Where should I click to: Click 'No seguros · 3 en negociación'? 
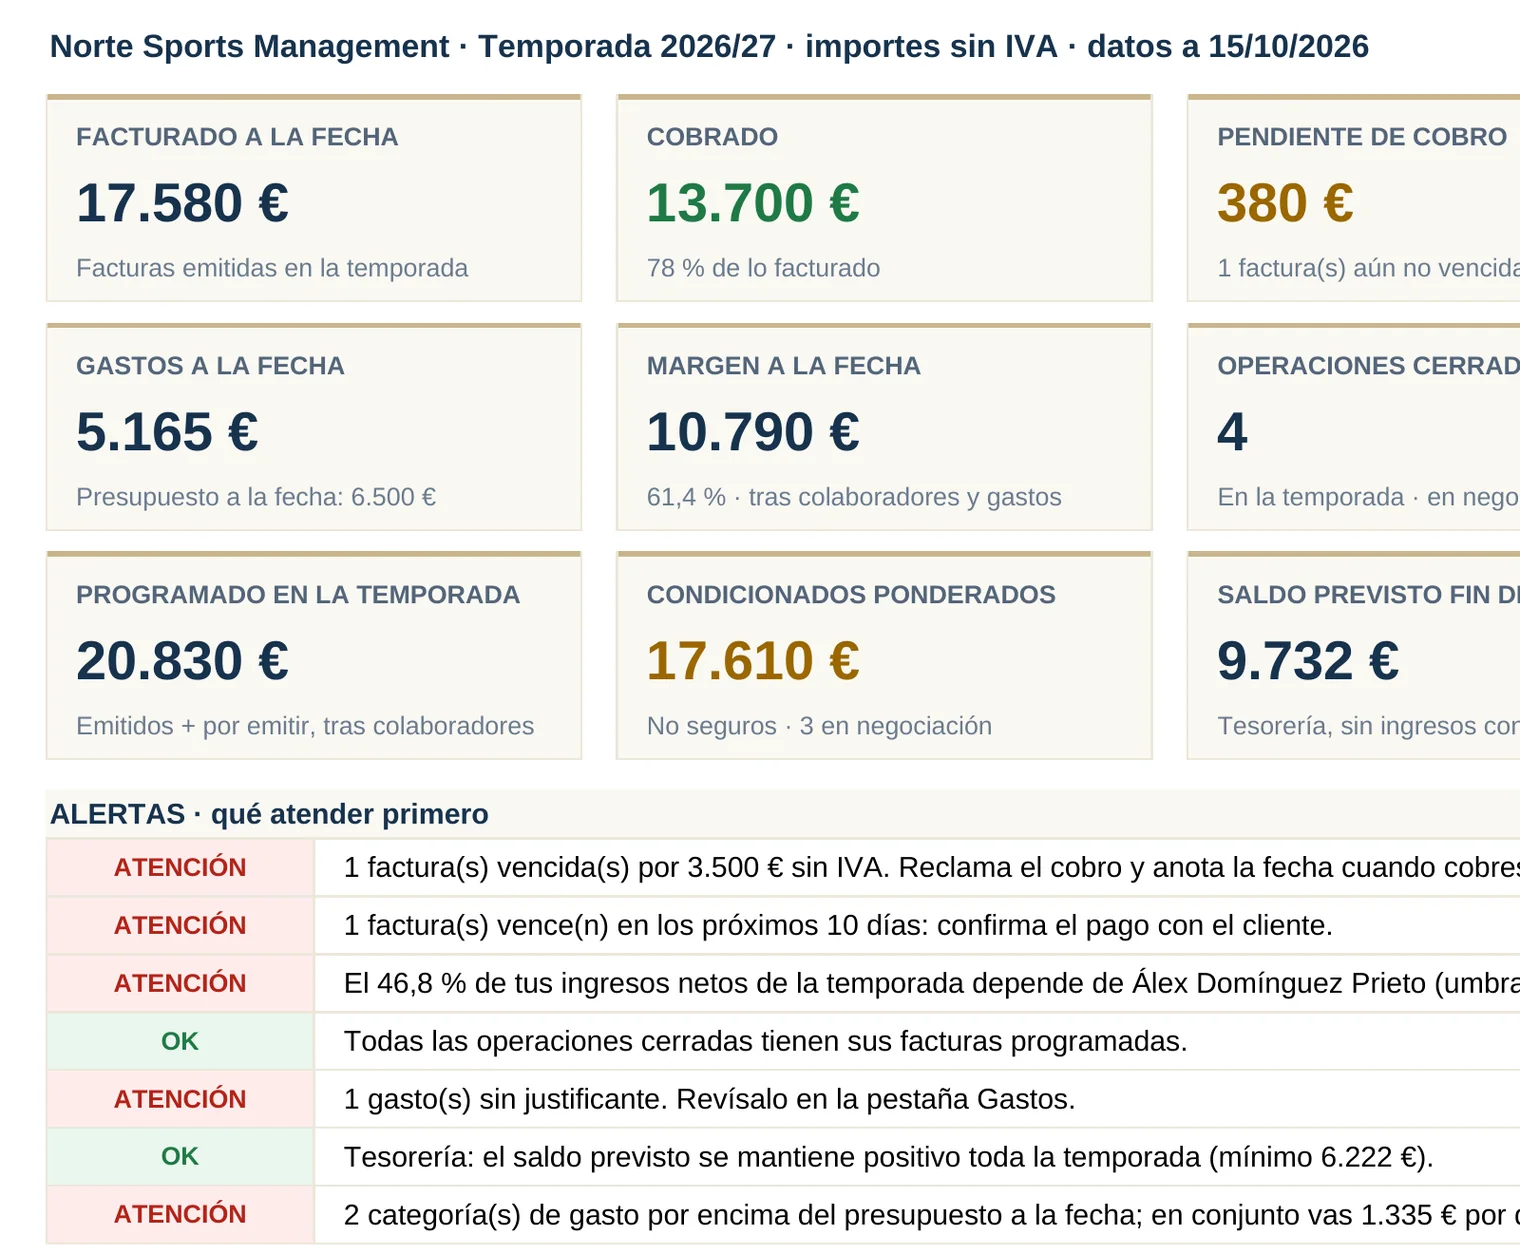pyautogui.click(x=819, y=726)
